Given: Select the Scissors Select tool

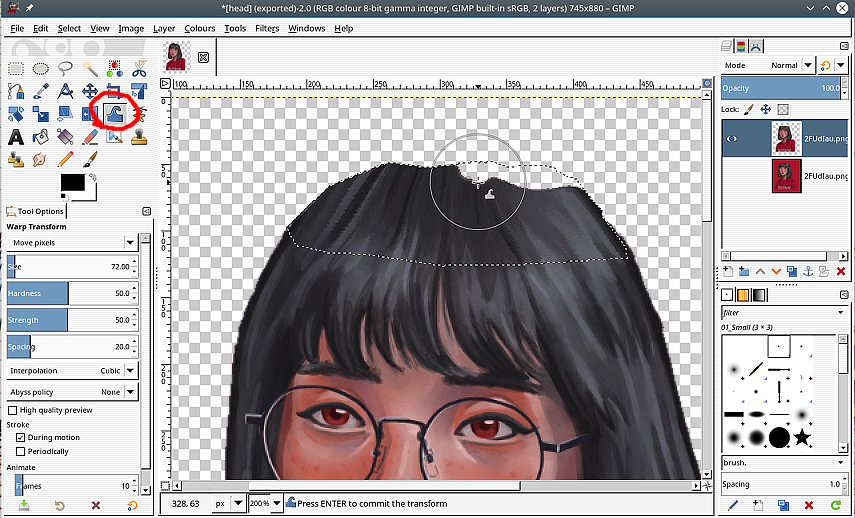Looking at the screenshot, I should [139, 69].
